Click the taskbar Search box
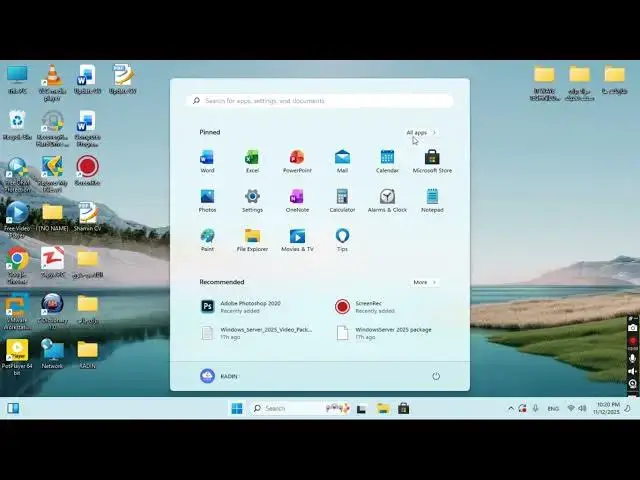 tap(300, 408)
